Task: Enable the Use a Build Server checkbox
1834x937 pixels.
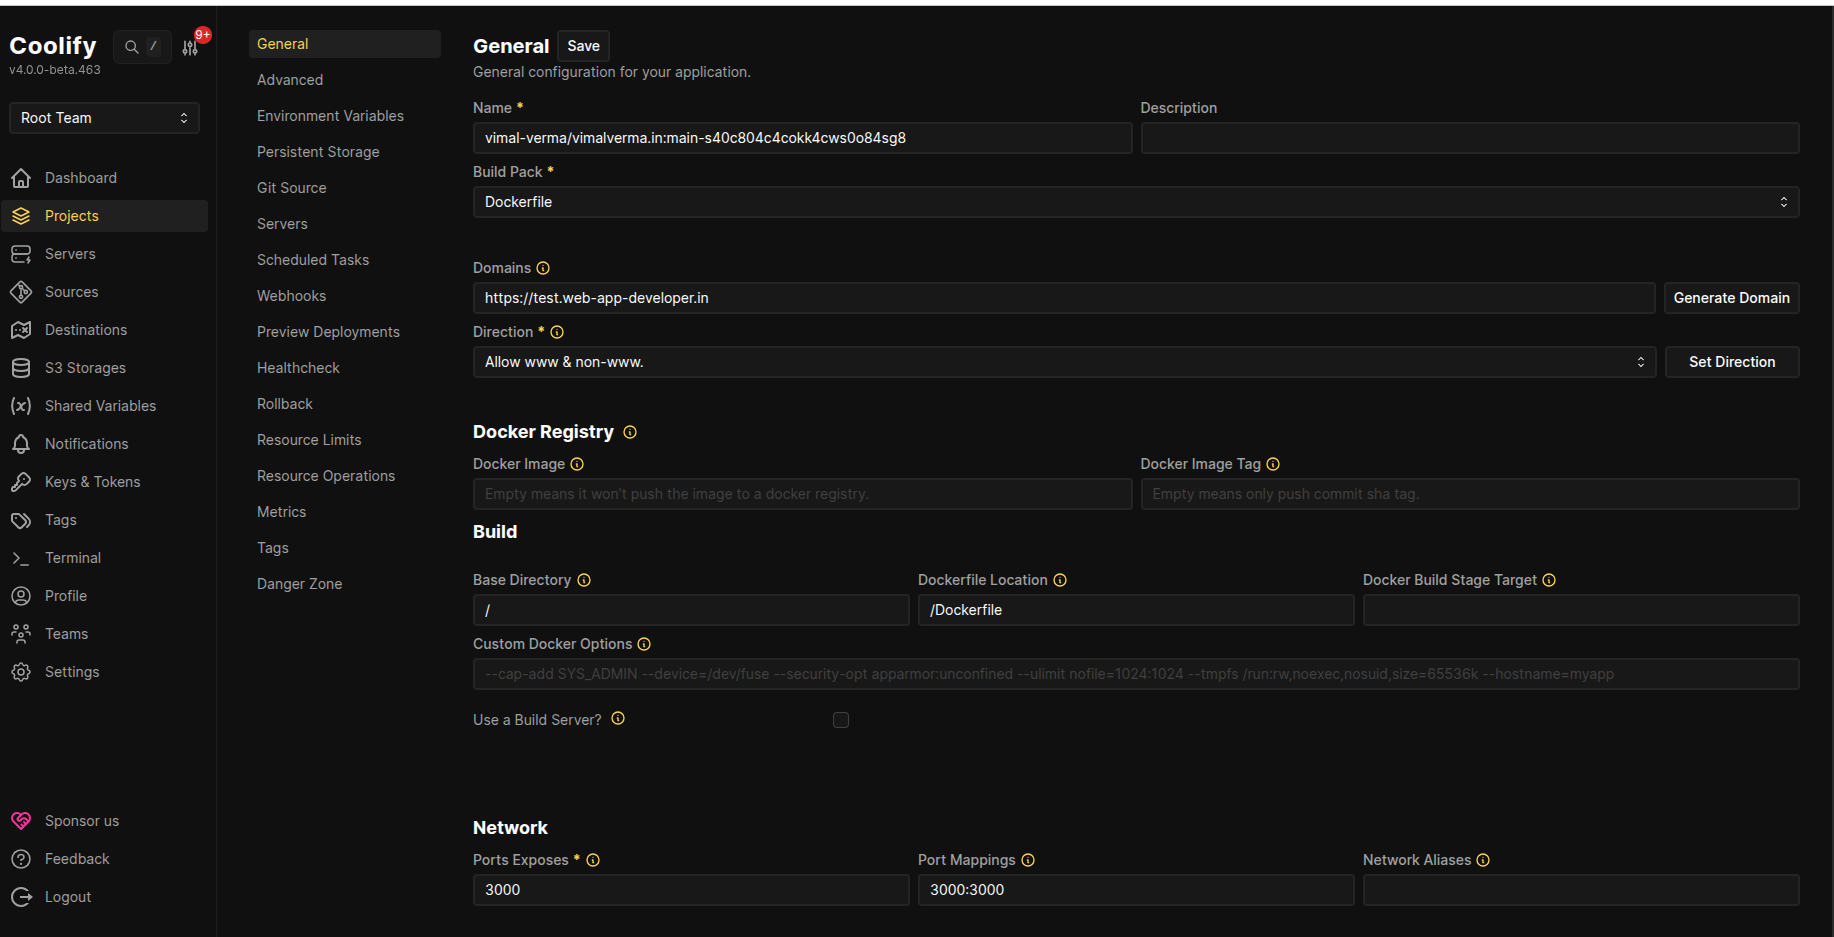Action: [841, 719]
